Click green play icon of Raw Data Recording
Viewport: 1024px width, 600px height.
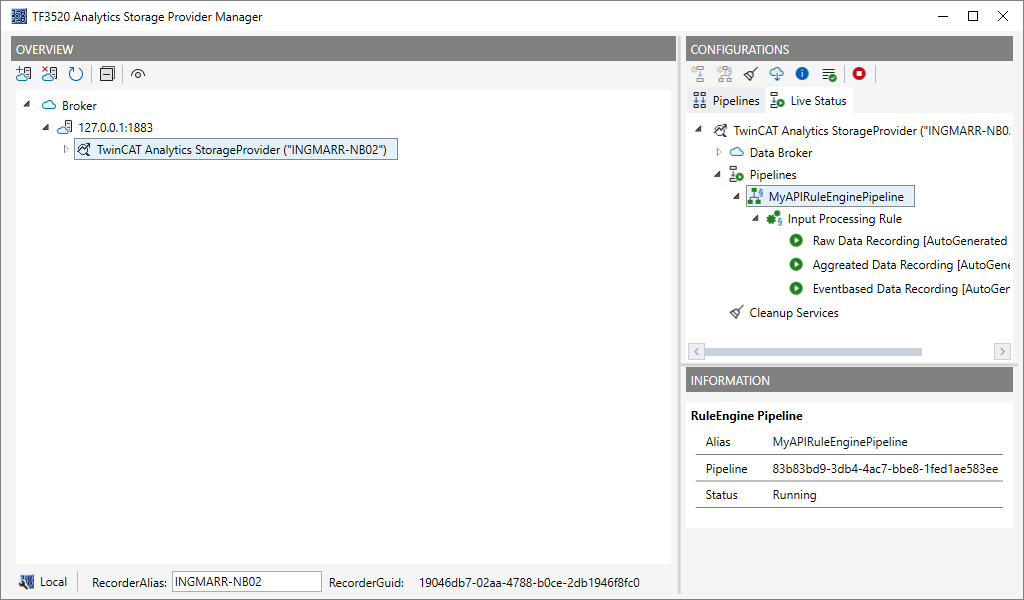796,240
